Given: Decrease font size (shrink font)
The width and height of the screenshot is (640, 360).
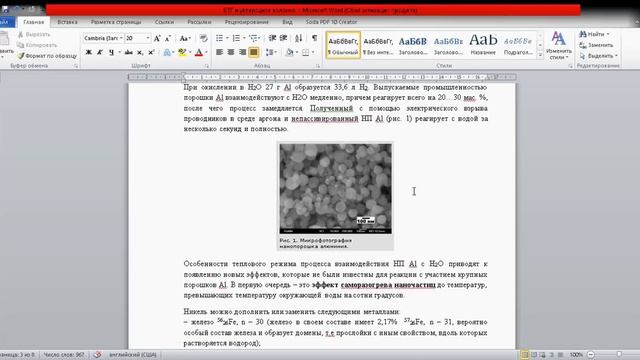Looking at the screenshot, I should pos(168,38).
